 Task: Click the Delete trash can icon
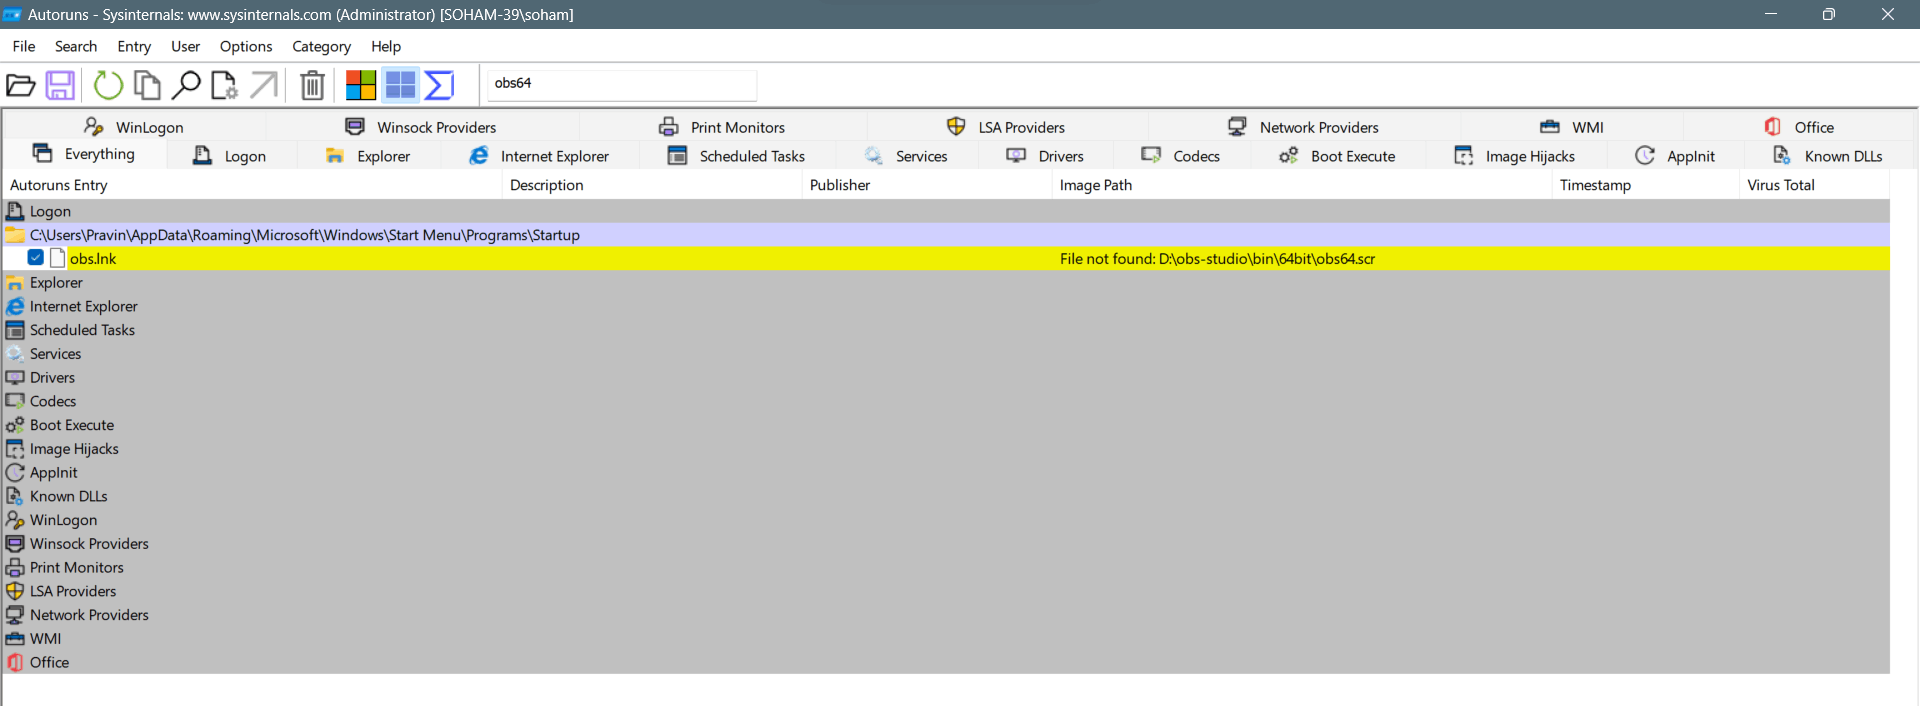[312, 85]
